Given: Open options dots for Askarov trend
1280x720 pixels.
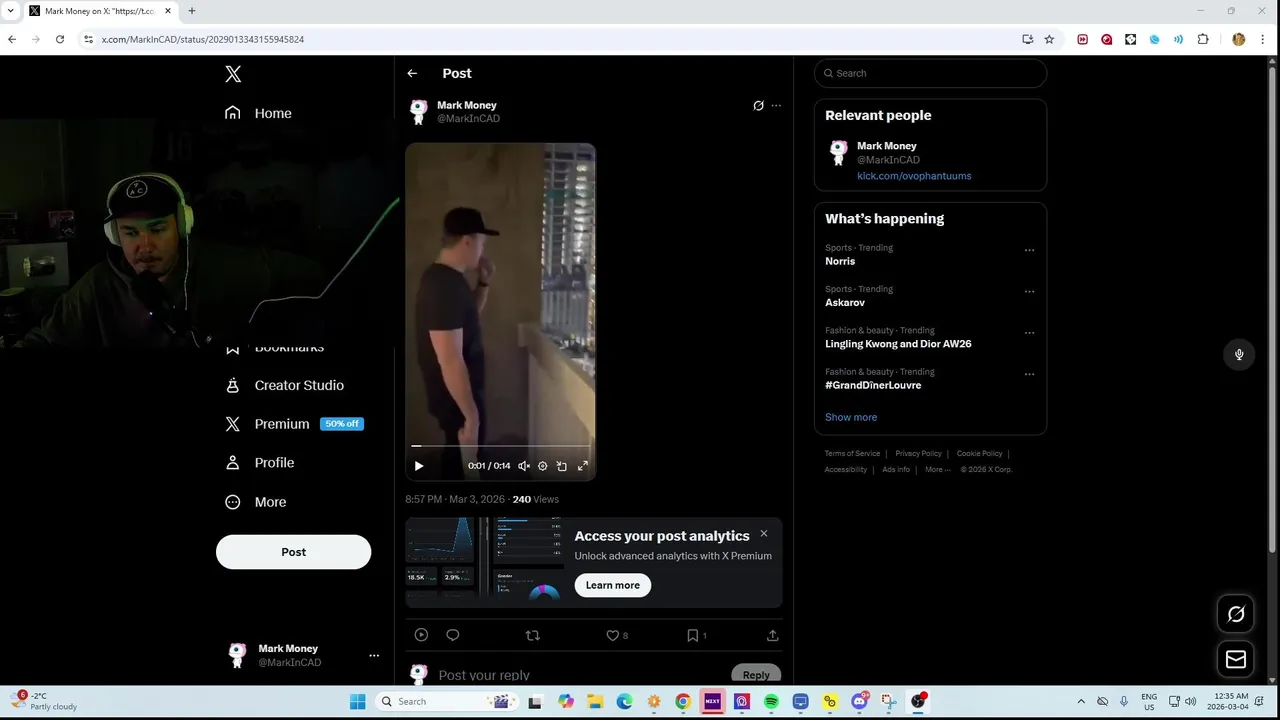Looking at the screenshot, I should click(1029, 292).
